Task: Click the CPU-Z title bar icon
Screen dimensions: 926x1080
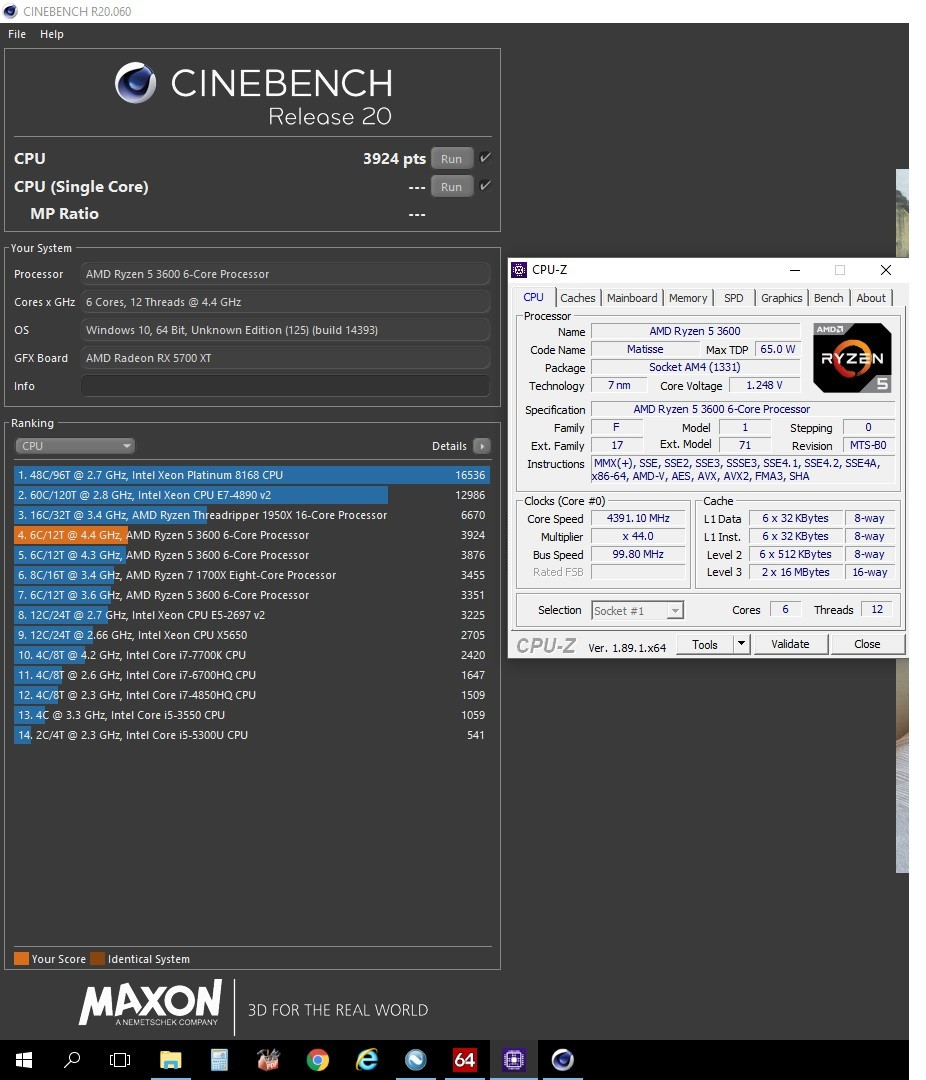Action: pyautogui.click(x=519, y=270)
